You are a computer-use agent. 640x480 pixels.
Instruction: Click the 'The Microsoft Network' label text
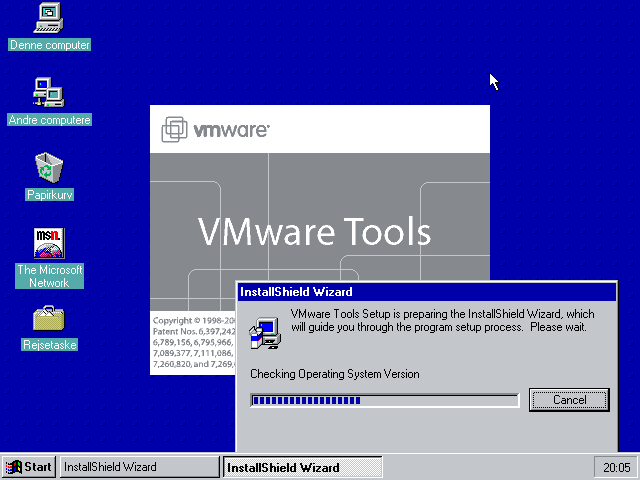(x=49, y=276)
